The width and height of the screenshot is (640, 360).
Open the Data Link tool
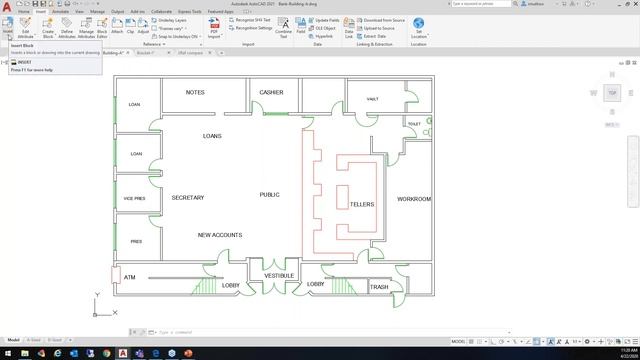[x=349, y=28]
